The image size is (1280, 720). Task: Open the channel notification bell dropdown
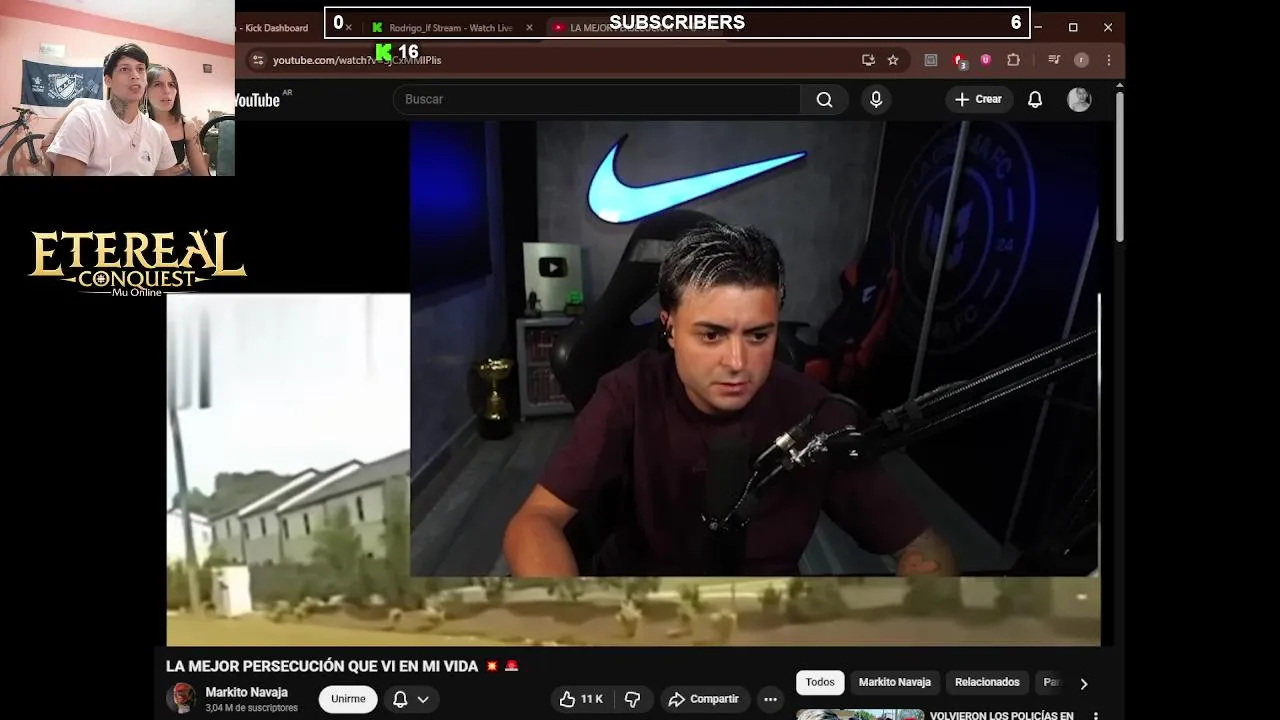[411, 699]
